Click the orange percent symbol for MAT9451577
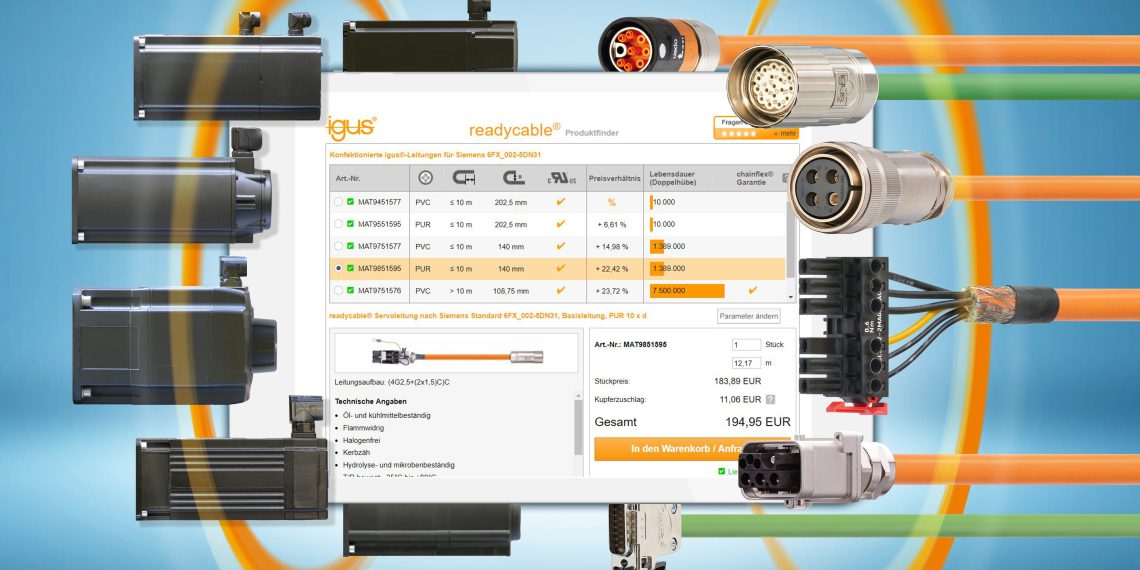The width and height of the screenshot is (1140, 570). click(x=612, y=203)
